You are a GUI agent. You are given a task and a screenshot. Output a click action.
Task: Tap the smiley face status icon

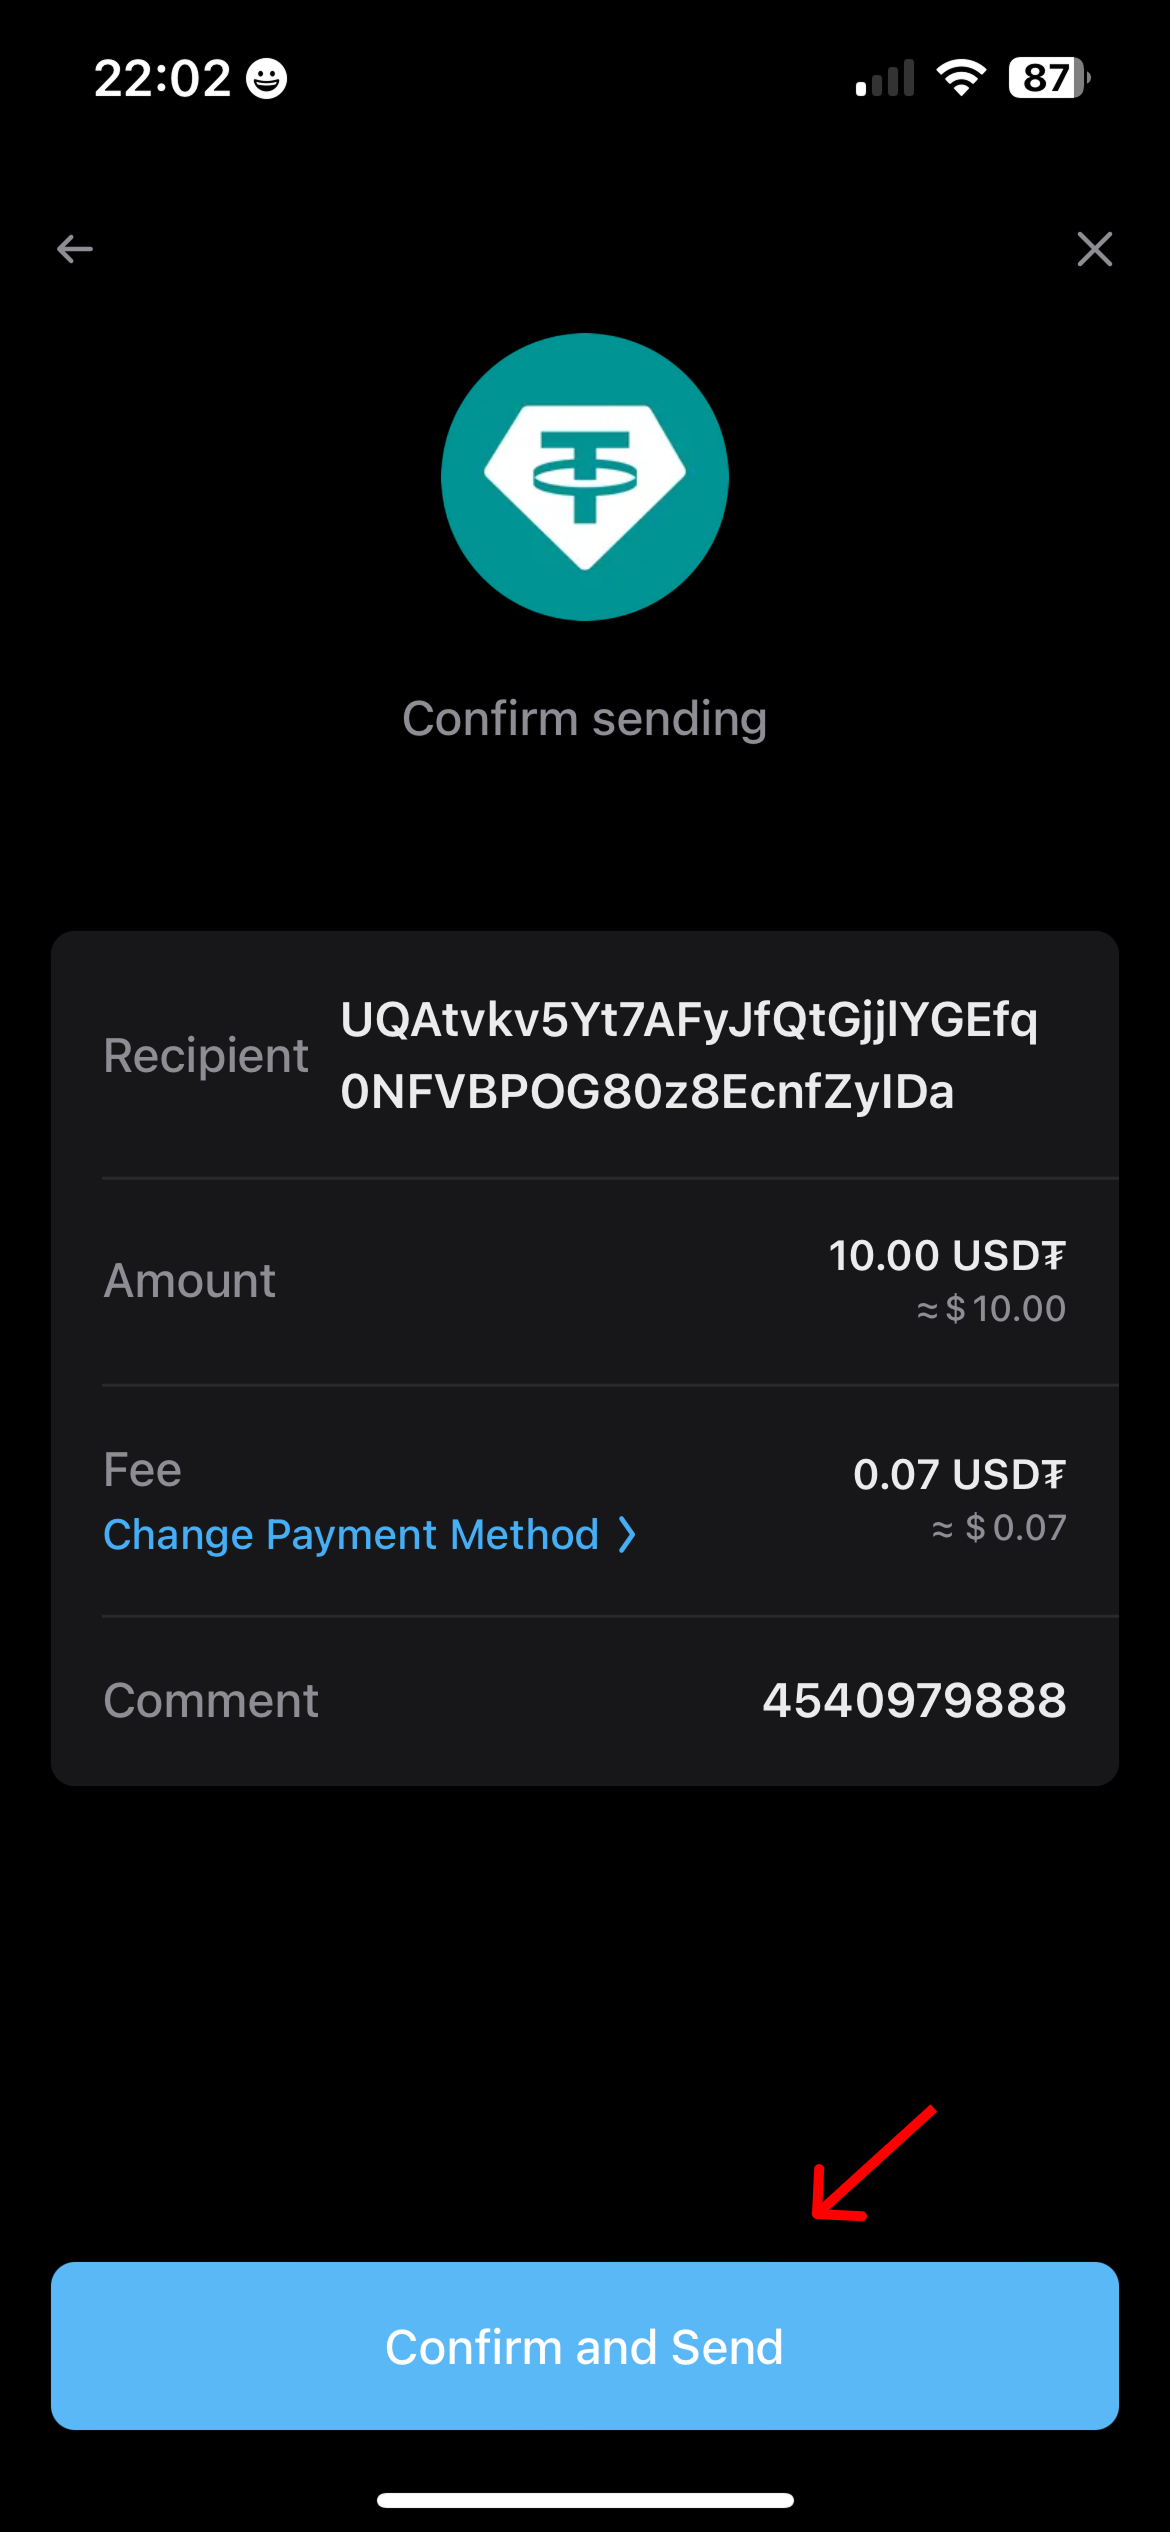[x=267, y=79]
